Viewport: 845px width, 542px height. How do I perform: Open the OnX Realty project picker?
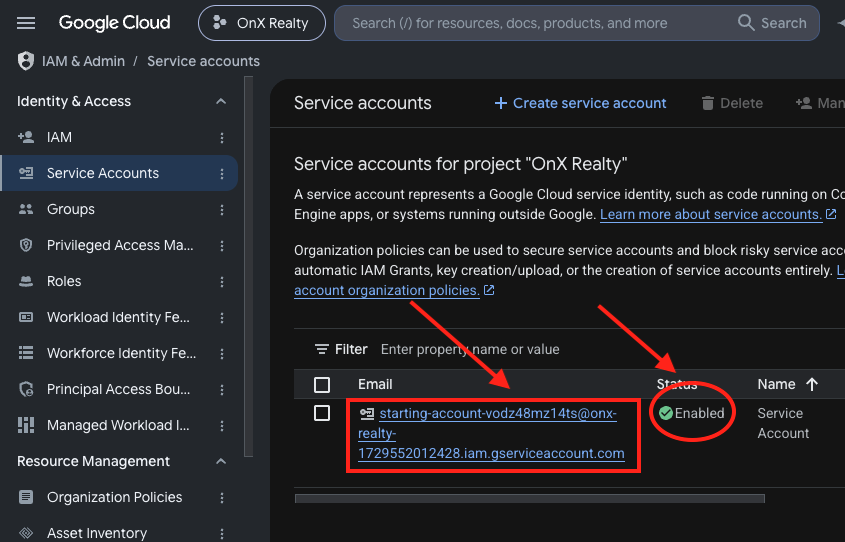point(262,23)
